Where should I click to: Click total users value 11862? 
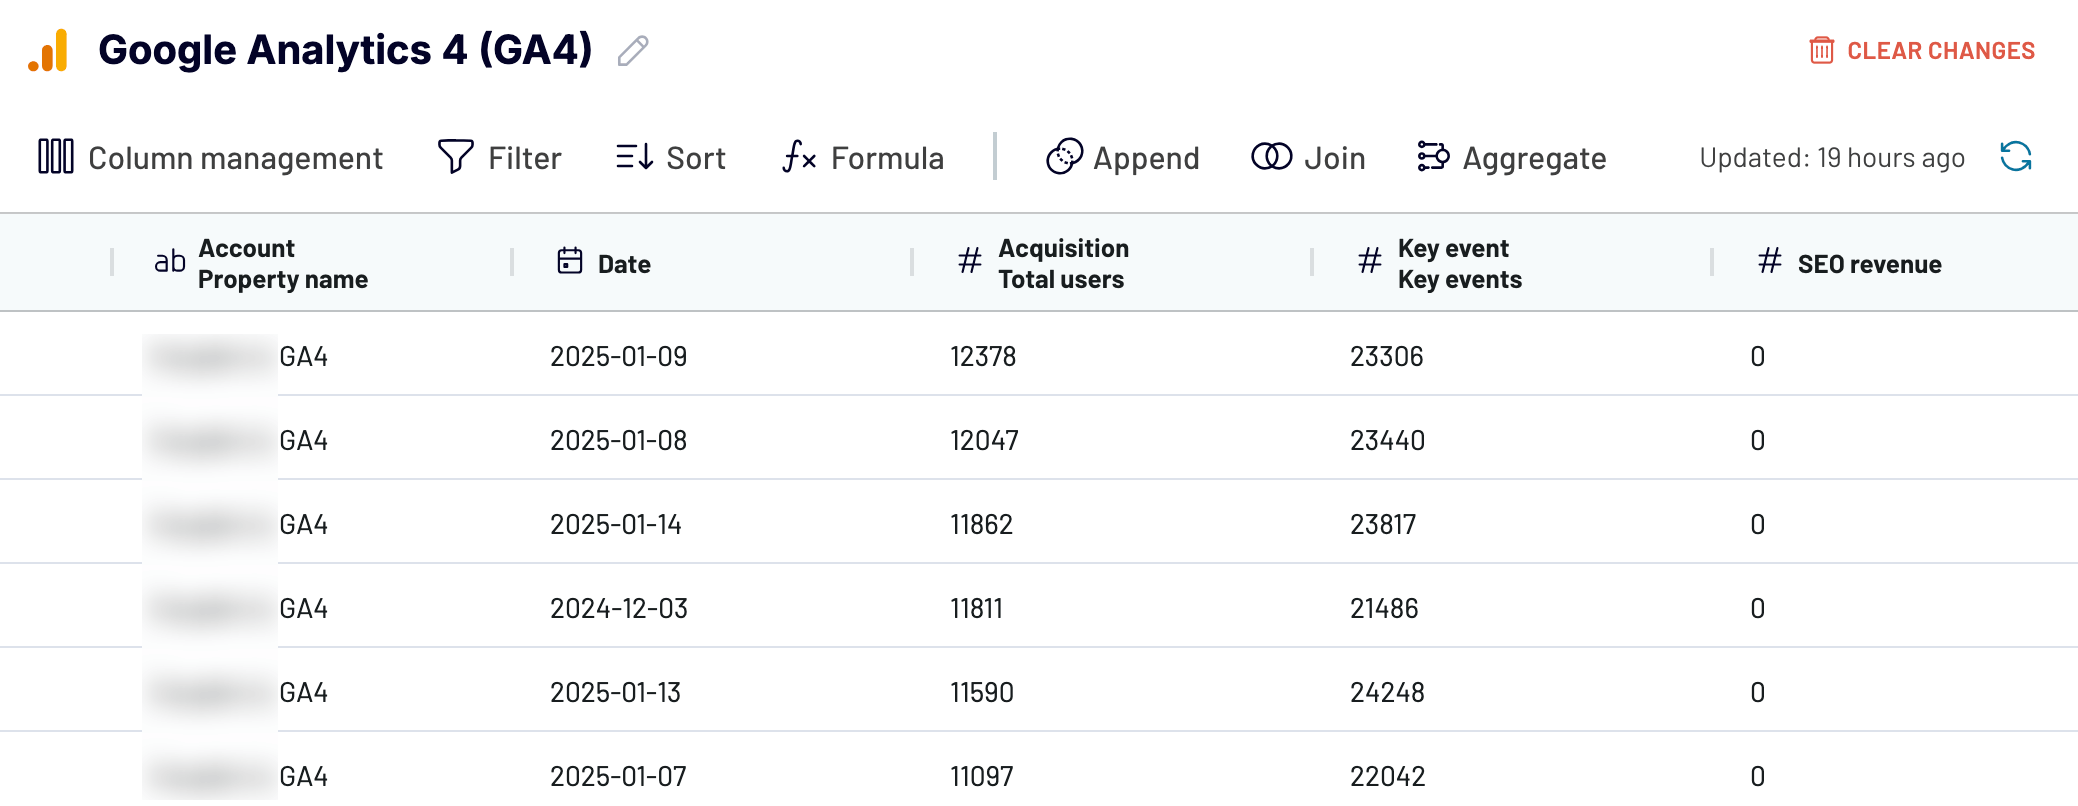tap(981, 525)
